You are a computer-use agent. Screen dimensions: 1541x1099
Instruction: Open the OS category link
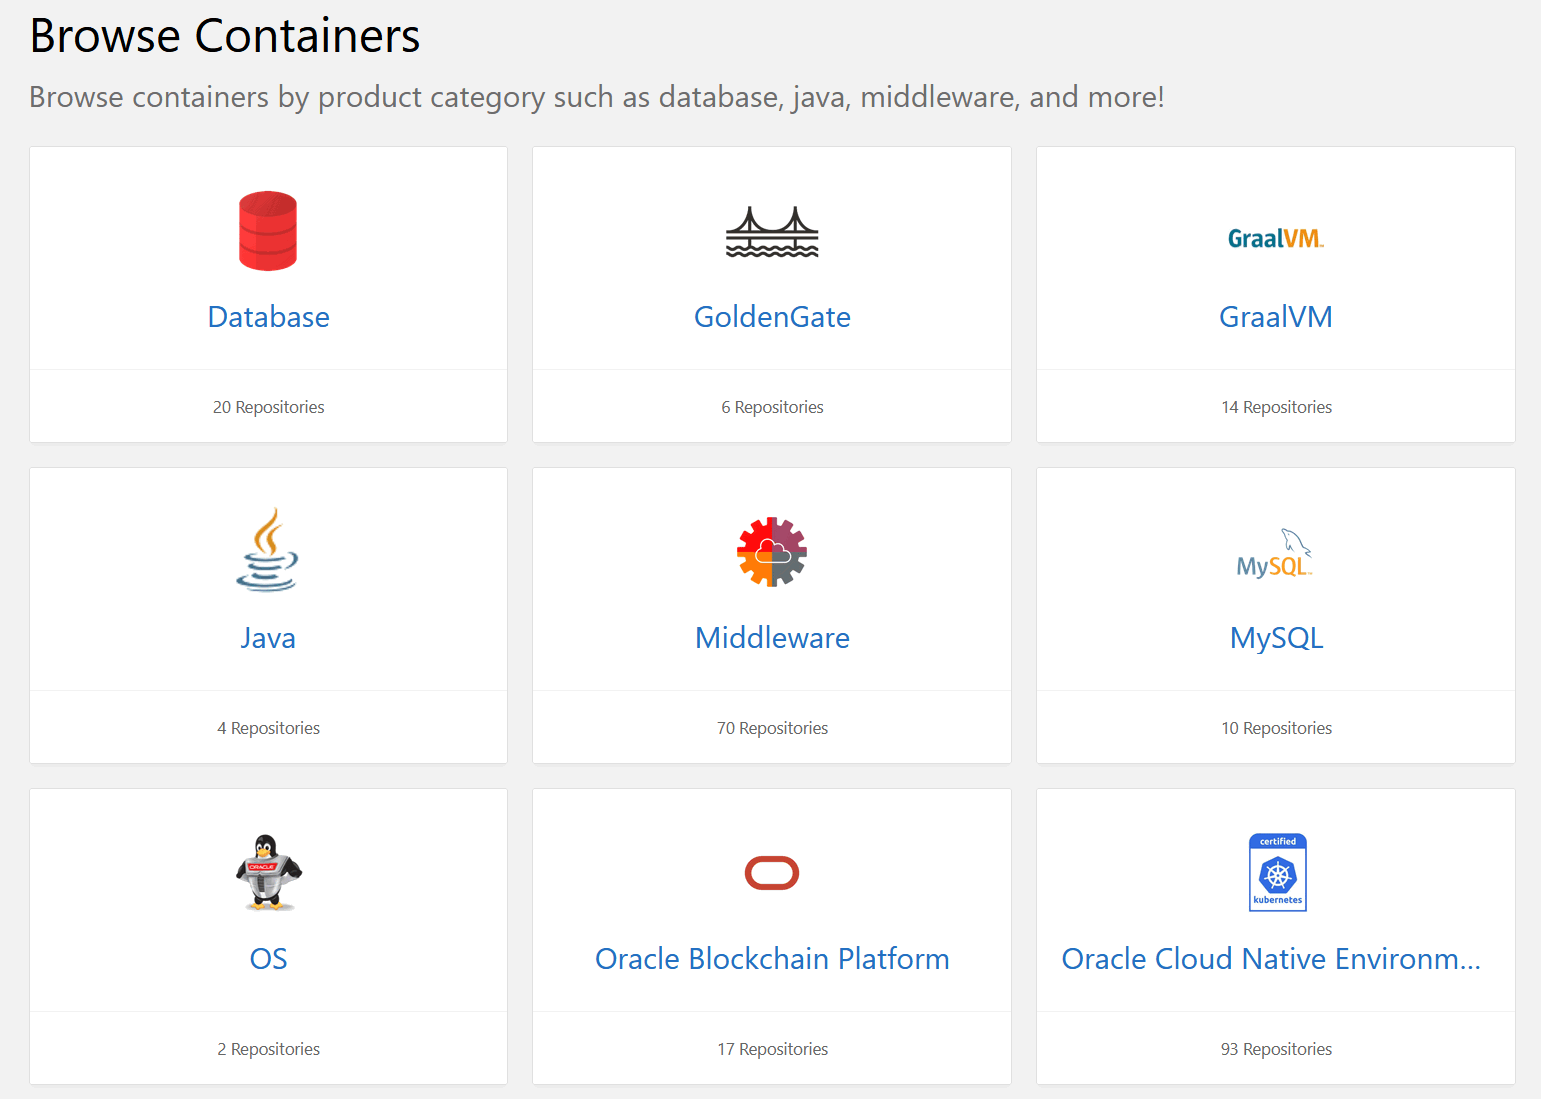click(x=268, y=959)
